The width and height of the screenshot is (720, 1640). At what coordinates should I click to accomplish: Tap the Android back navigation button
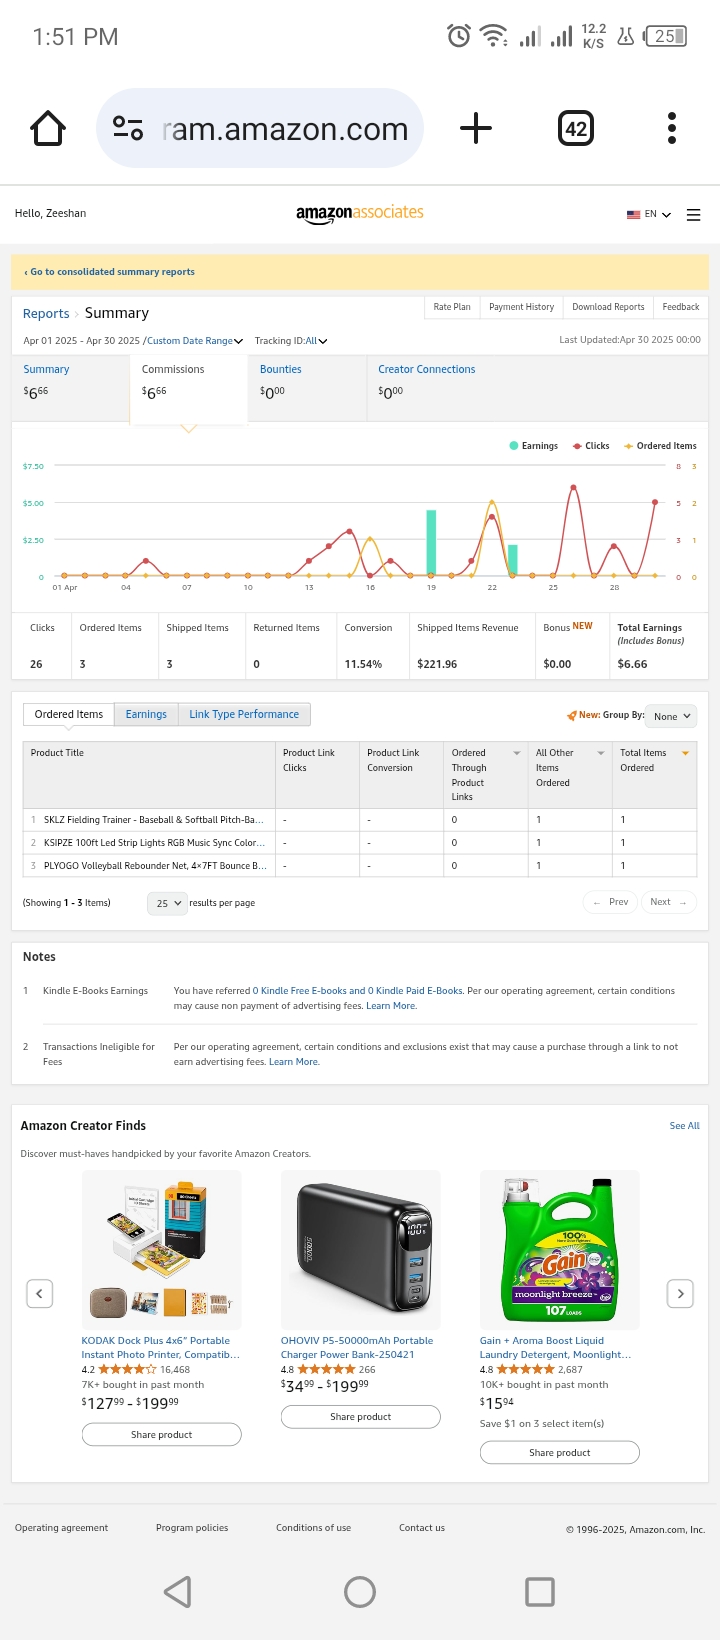coord(178,1591)
